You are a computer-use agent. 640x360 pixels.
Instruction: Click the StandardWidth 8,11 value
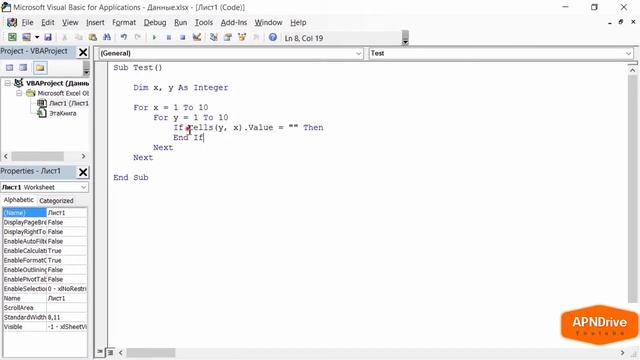(x=67, y=317)
